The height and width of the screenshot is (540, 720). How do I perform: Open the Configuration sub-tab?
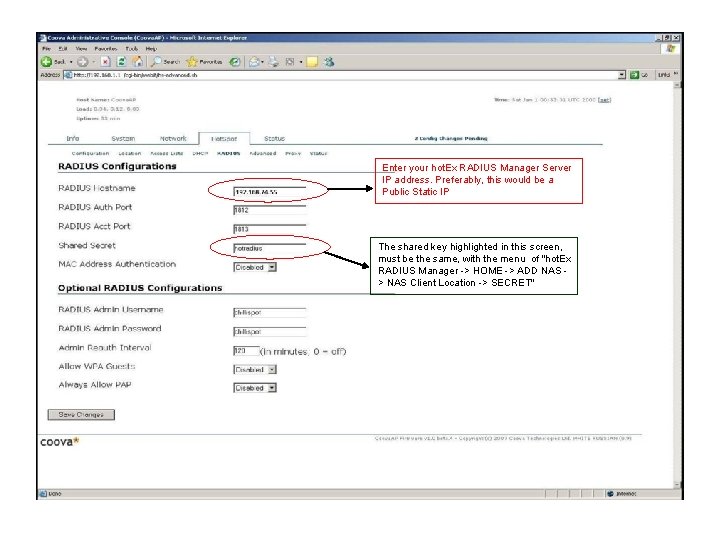click(x=90, y=153)
